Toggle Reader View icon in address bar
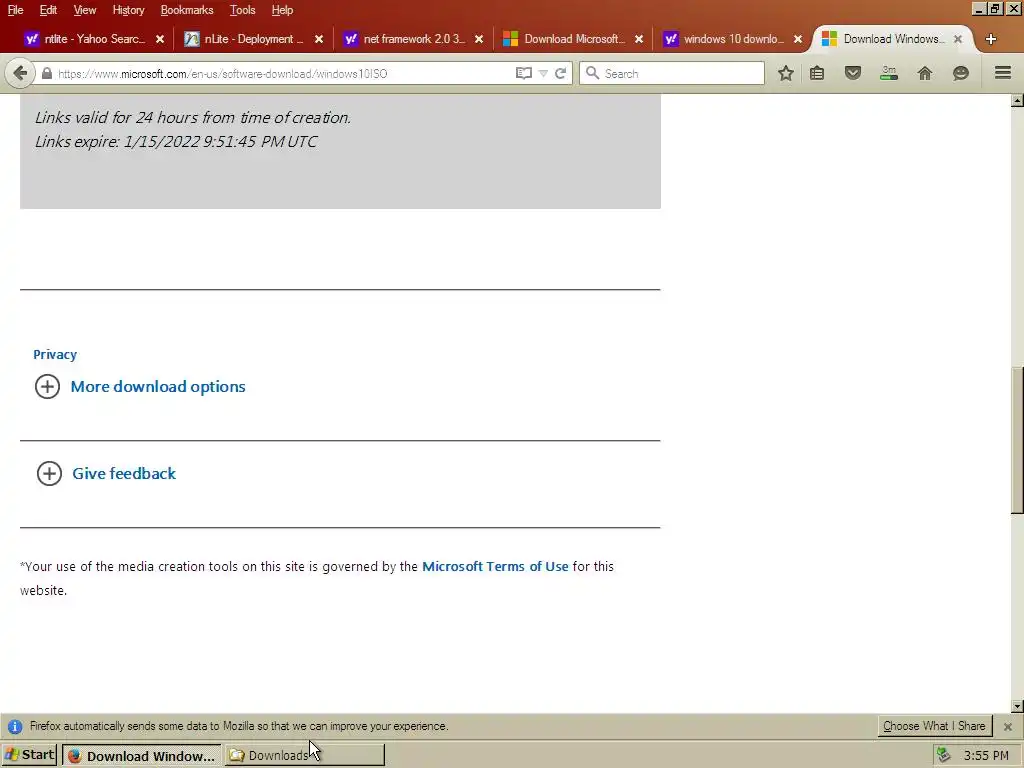This screenshot has width=1024, height=768. (524, 73)
